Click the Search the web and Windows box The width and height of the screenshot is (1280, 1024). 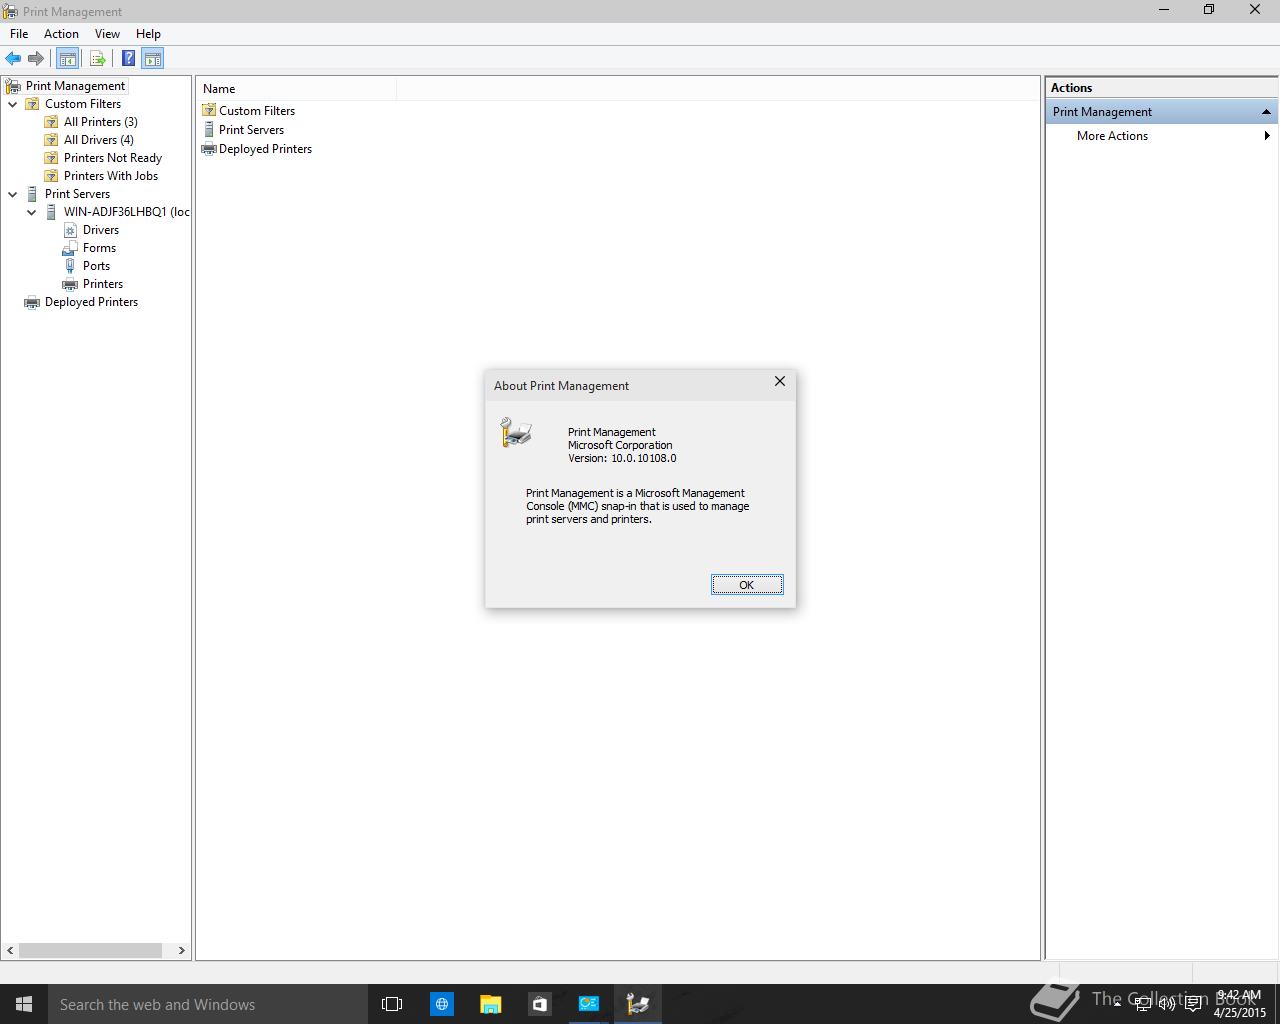(208, 1004)
